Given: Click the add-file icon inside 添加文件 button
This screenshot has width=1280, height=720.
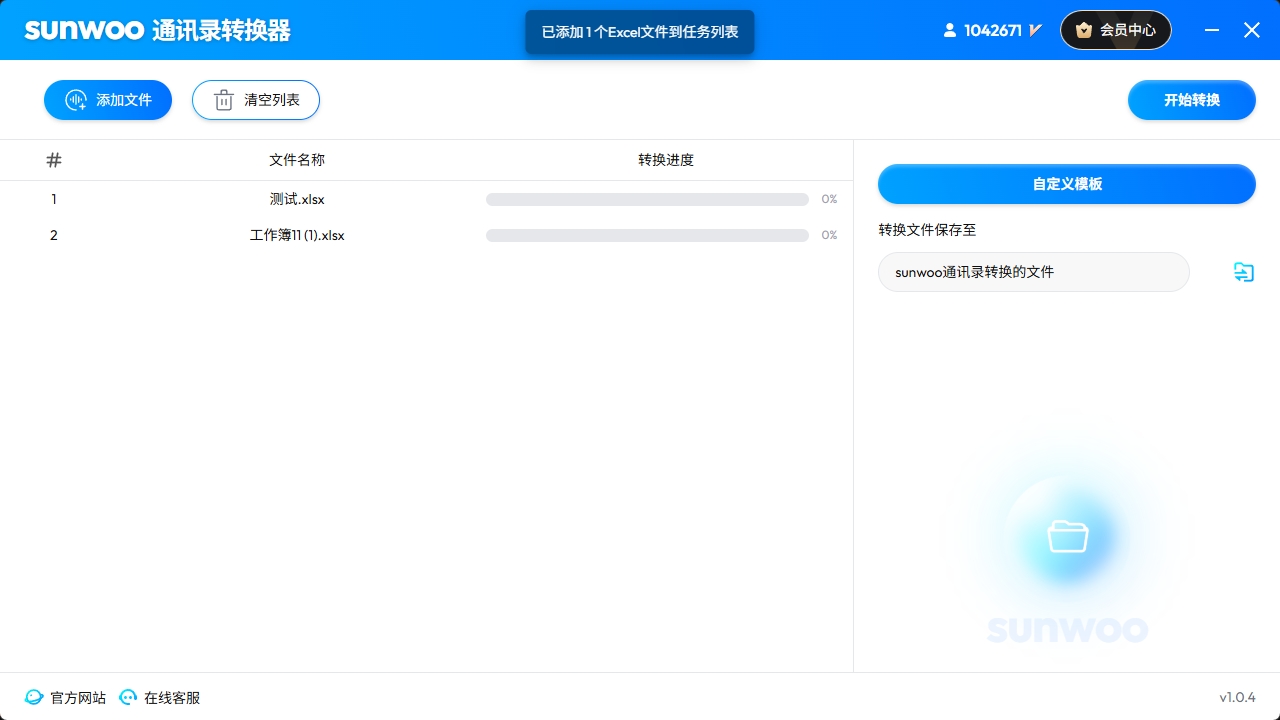Looking at the screenshot, I should point(76,100).
